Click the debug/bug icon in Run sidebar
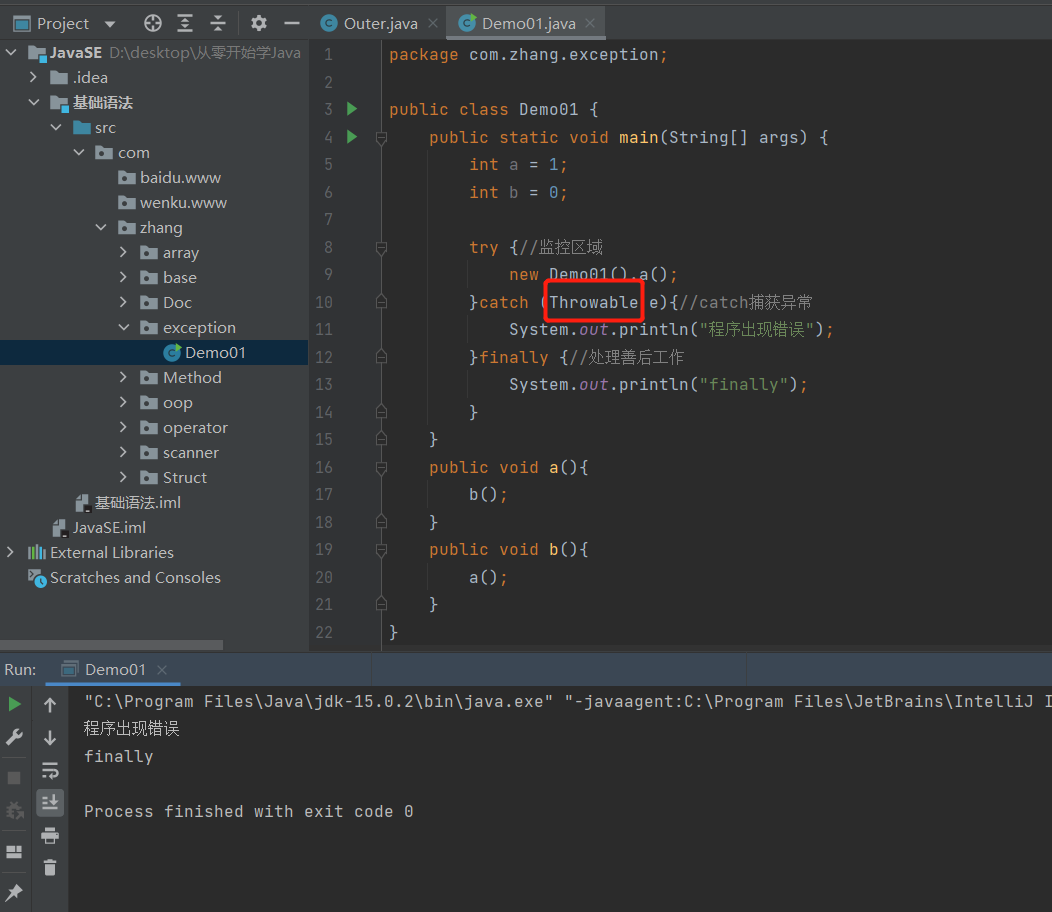 coord(14,811)
